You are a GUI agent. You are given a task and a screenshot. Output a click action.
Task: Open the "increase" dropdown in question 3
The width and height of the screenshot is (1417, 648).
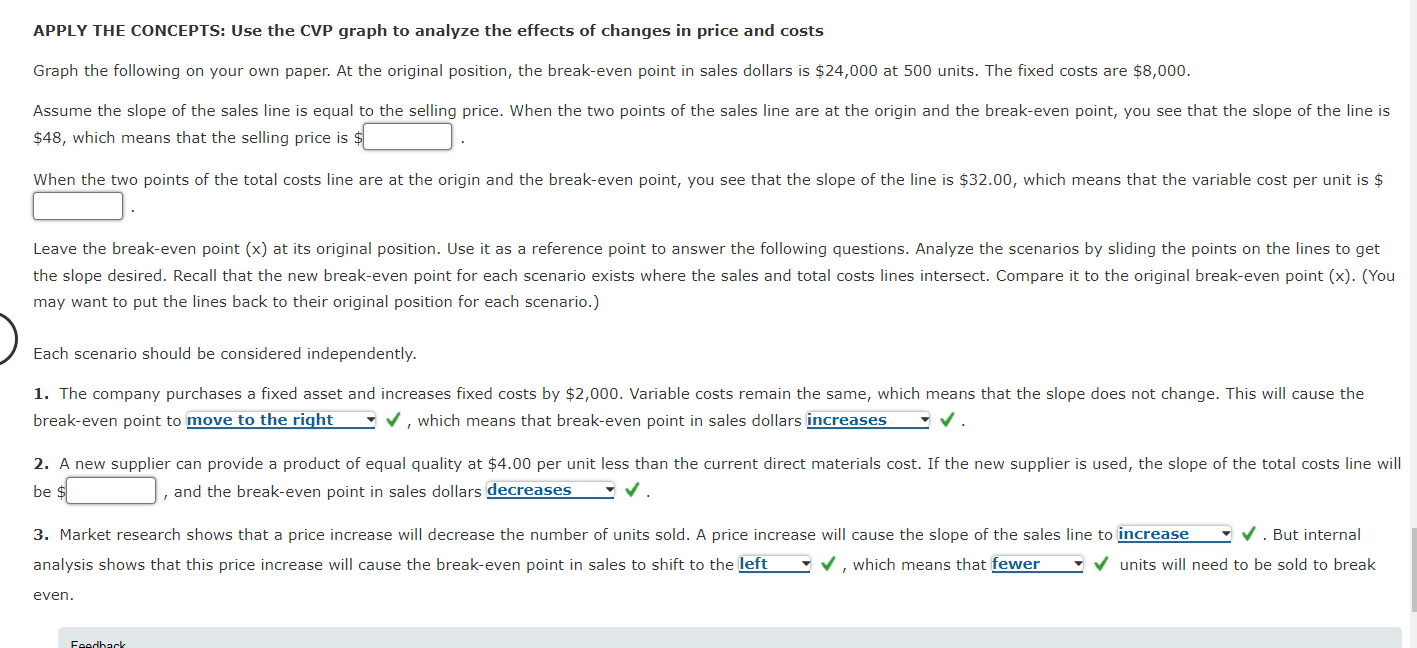[1173, 533]
